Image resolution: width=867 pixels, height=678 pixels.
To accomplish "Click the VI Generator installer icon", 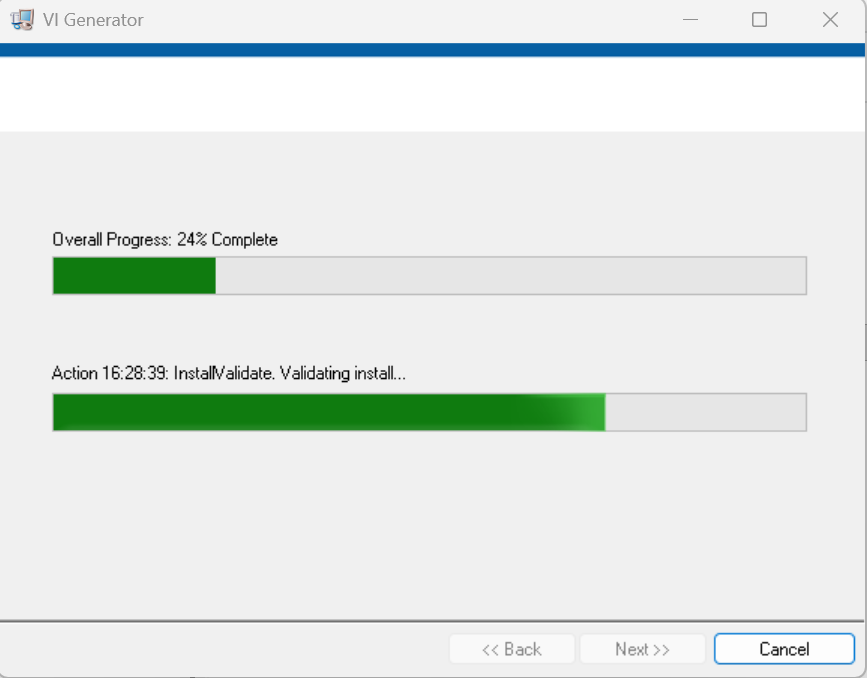I will click(22, 20).
